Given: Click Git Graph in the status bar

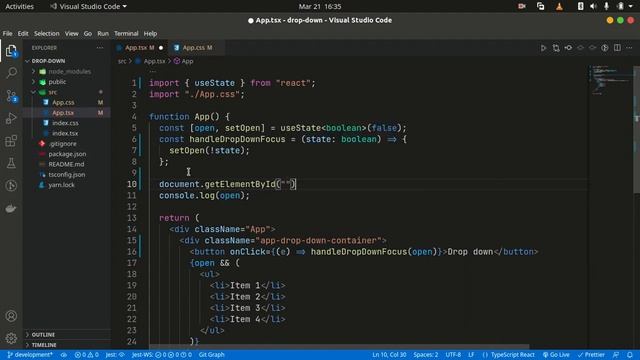Looking at the screenshot, I should click(211, 355).
